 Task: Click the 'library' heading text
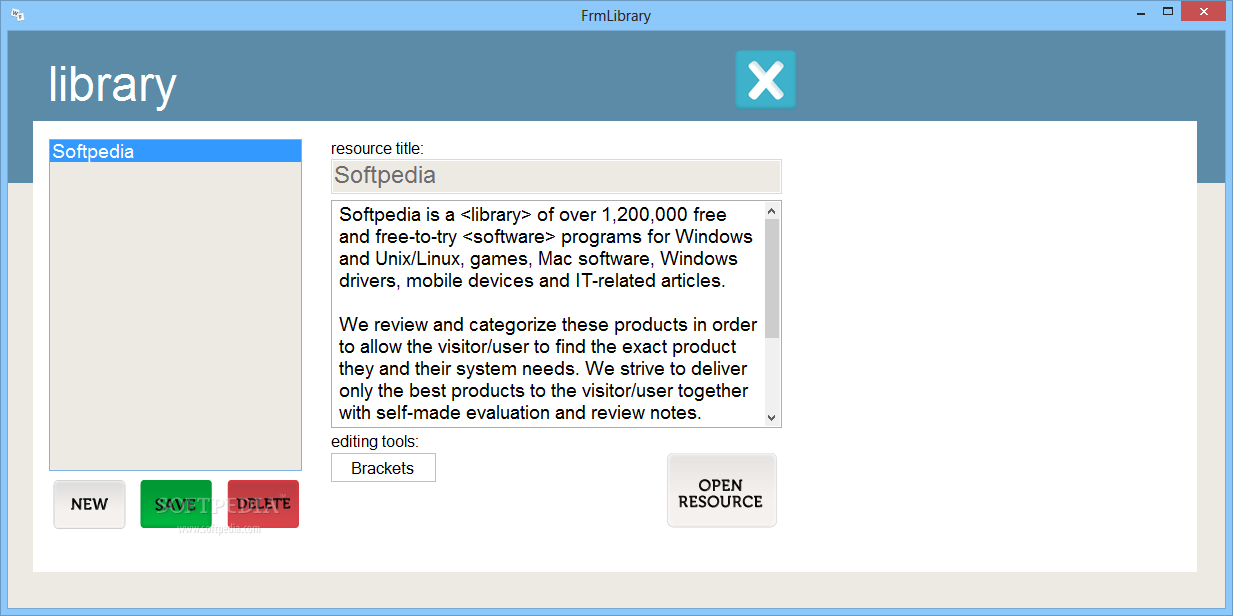112,84
